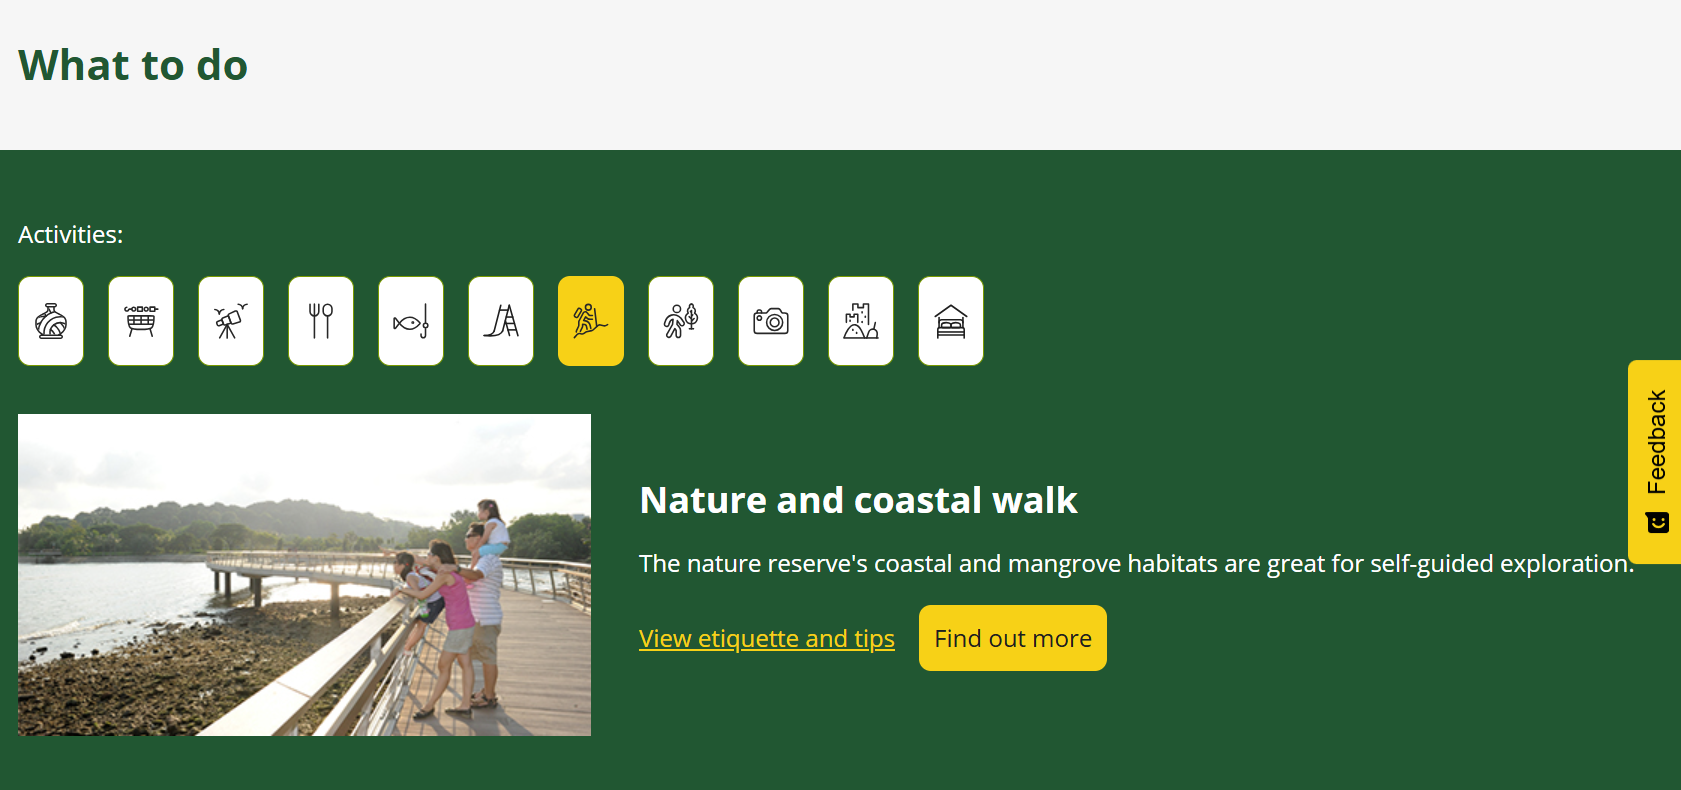Select the pottery vase activity icon
Viewport: 1681px width, 790px height.
pyautogui.click(x=51, y=321)
